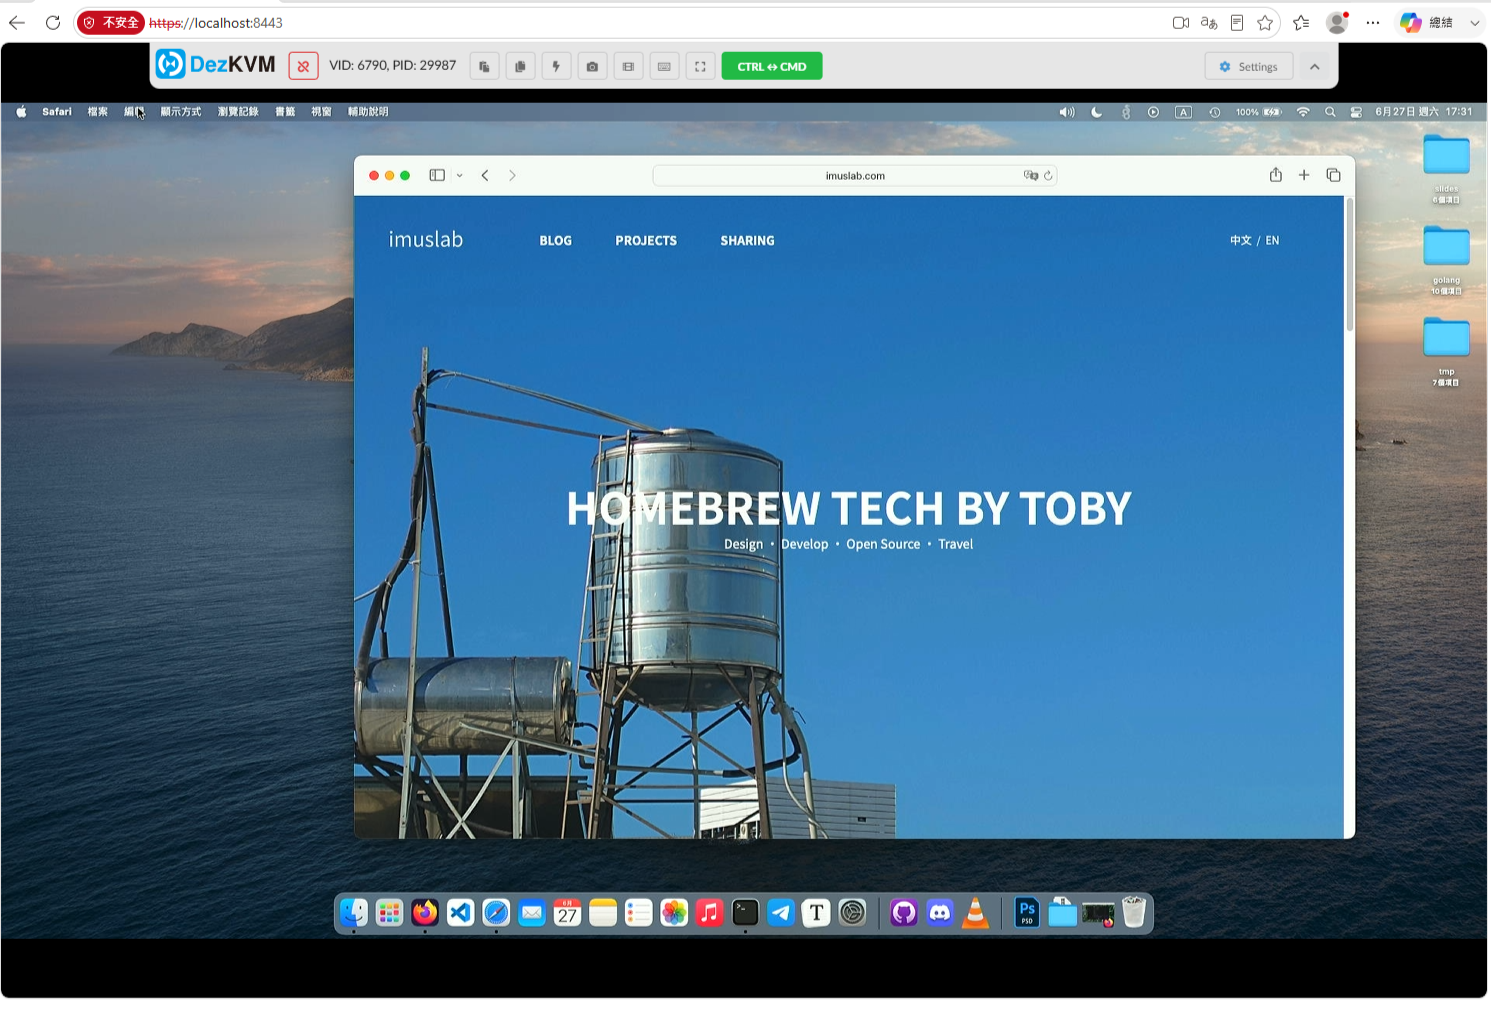Open the PSD file in the Dock
Viewport: 1500px width, 1009px height.
(1027, 912)
